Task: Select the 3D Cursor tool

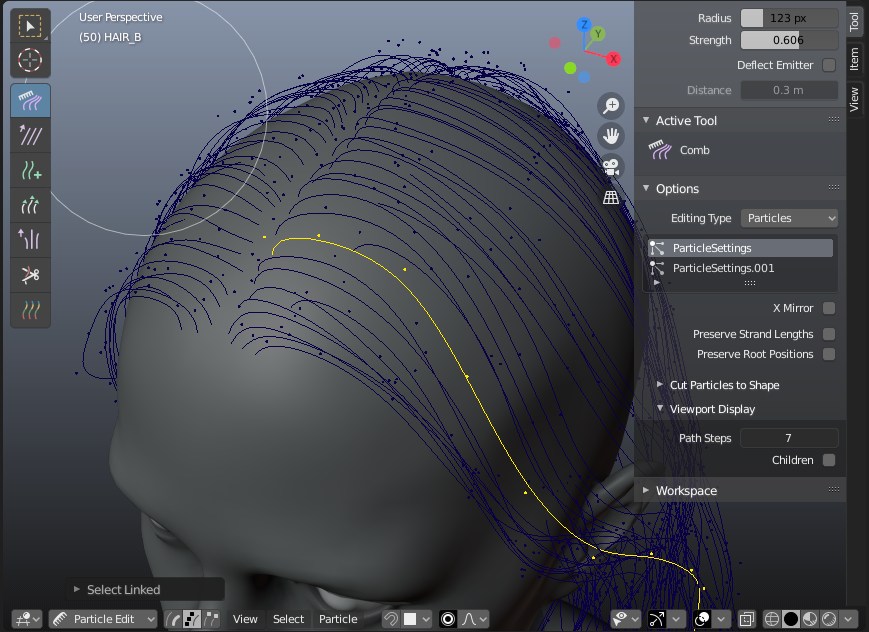Action: coord(30,60)
